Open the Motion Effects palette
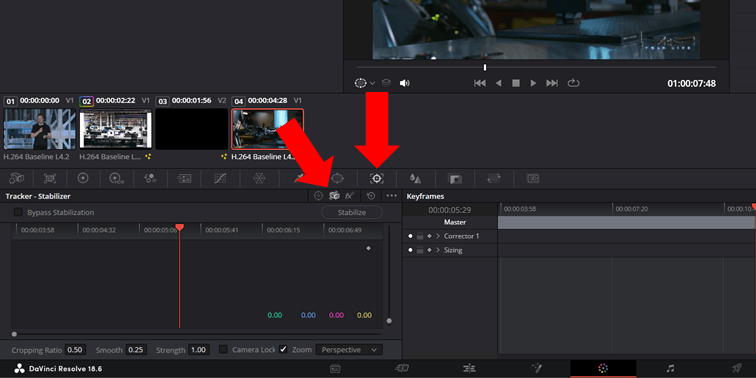This screenshot has height=378, width=756. pyautogui.click(x=184, y=178)
